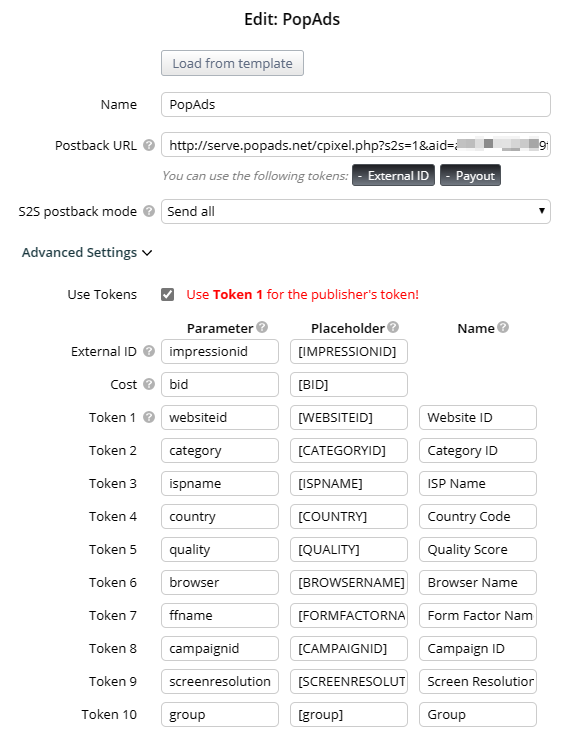Show help for Parameter column header
The image size is (577, 742).
[x=262, y=327]
